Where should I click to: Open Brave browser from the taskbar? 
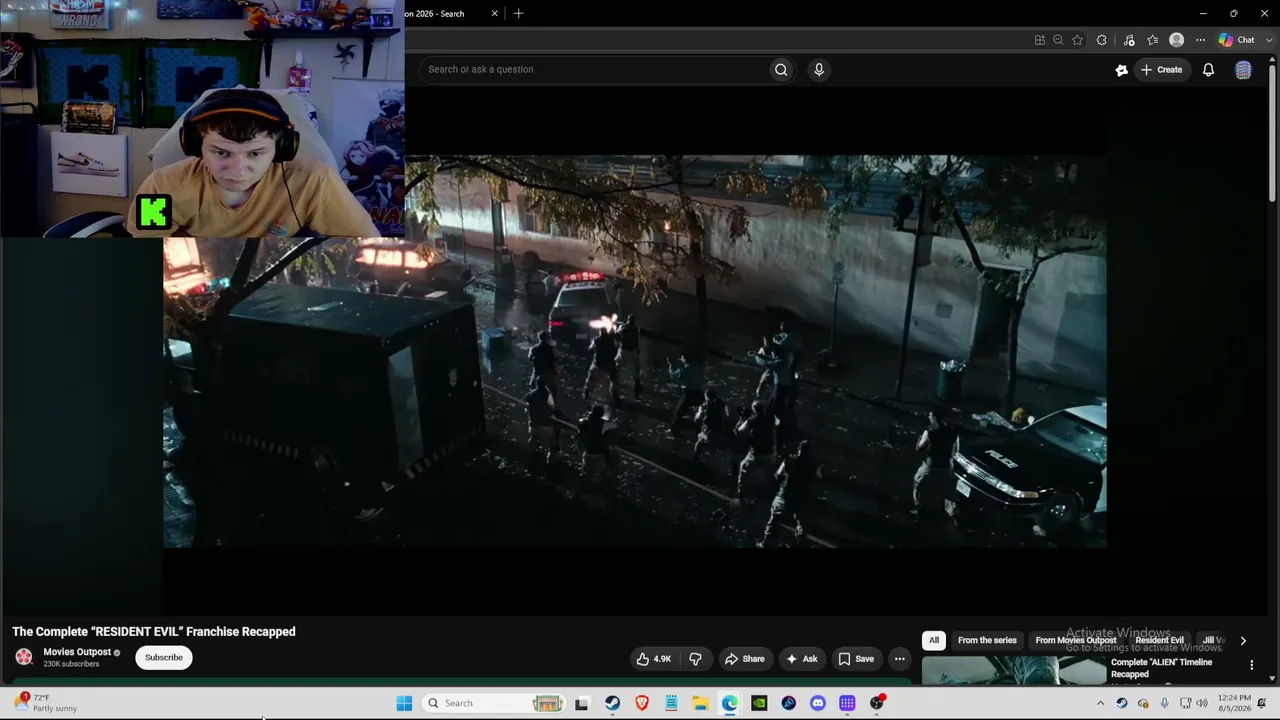click(x=642, y=703)
